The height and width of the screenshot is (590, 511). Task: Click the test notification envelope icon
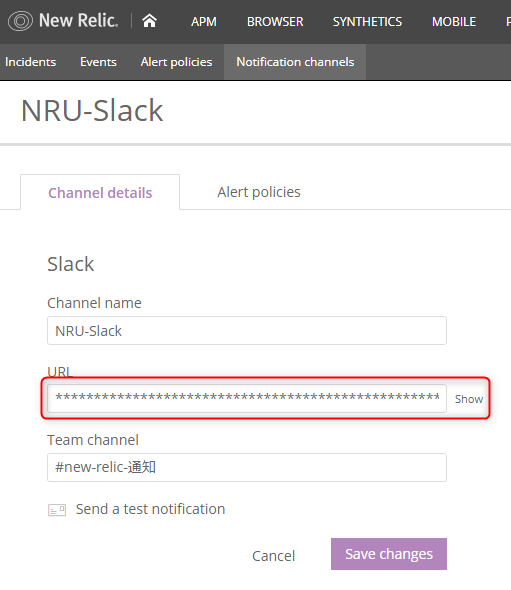pyautogui.click(x=57, y=510)
